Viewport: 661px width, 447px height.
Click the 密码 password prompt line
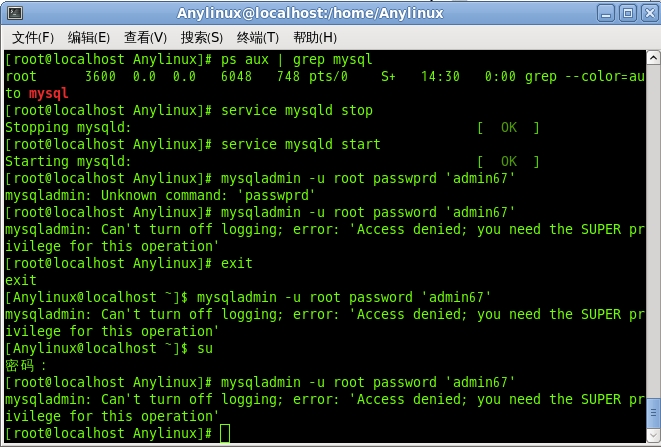[x=25, y=365]
